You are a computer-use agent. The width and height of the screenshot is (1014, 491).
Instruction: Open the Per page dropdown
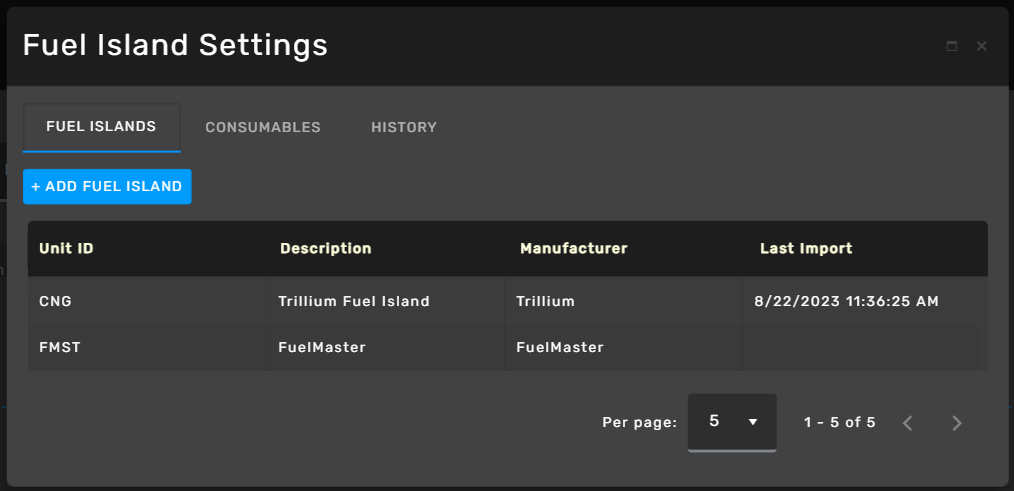coord(732,422)
